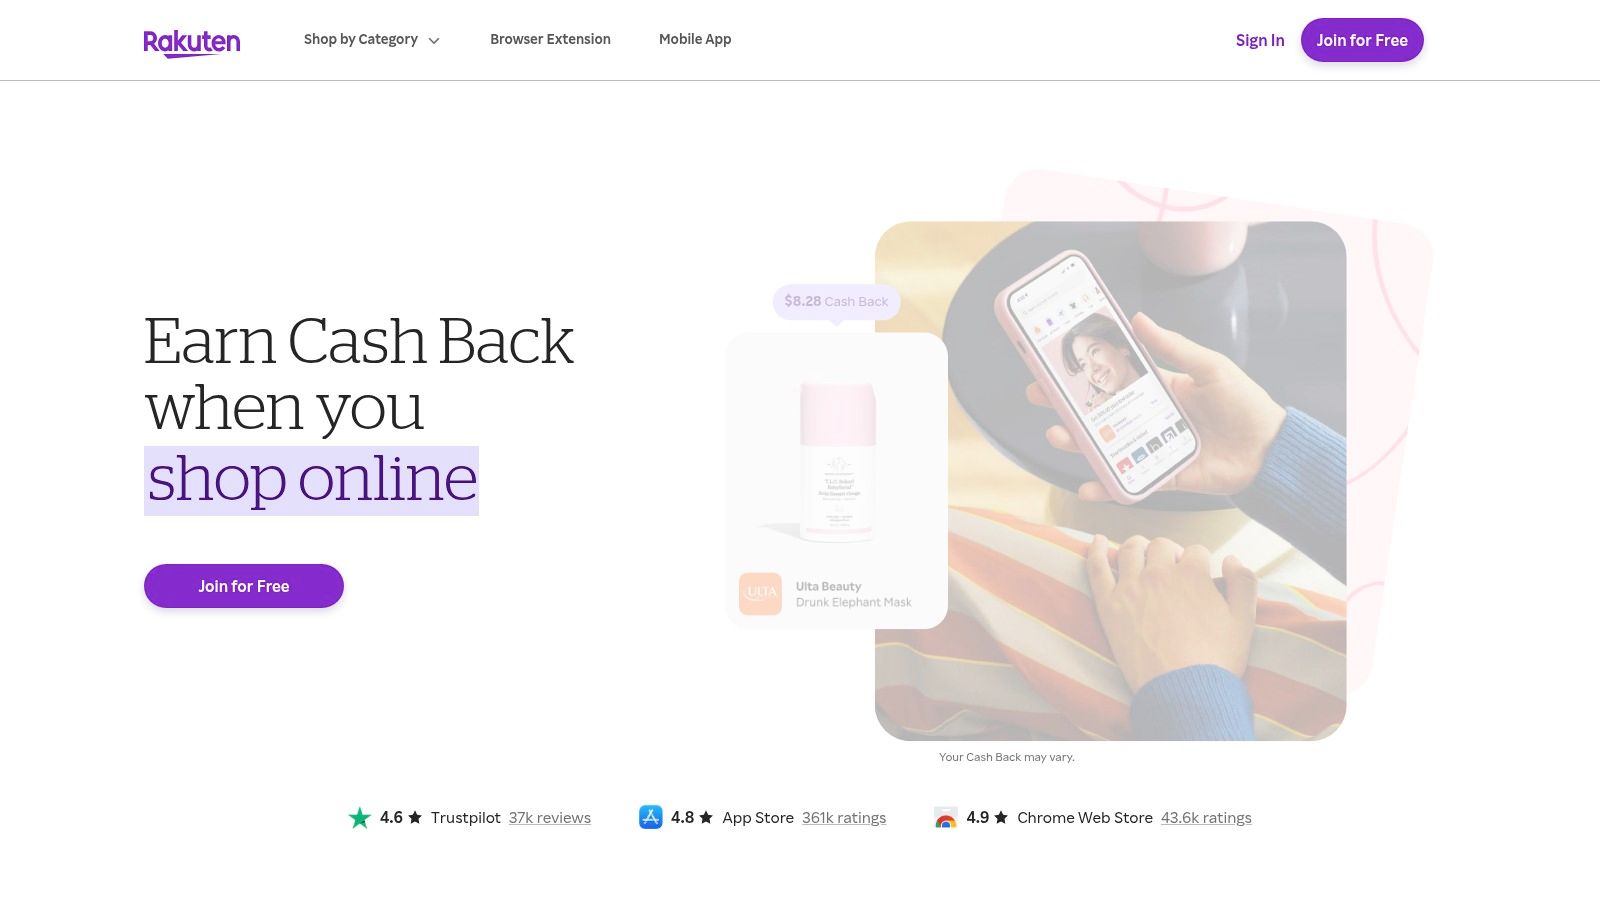
Task: Expand the Shop by Category chevron
Action: 434,41
